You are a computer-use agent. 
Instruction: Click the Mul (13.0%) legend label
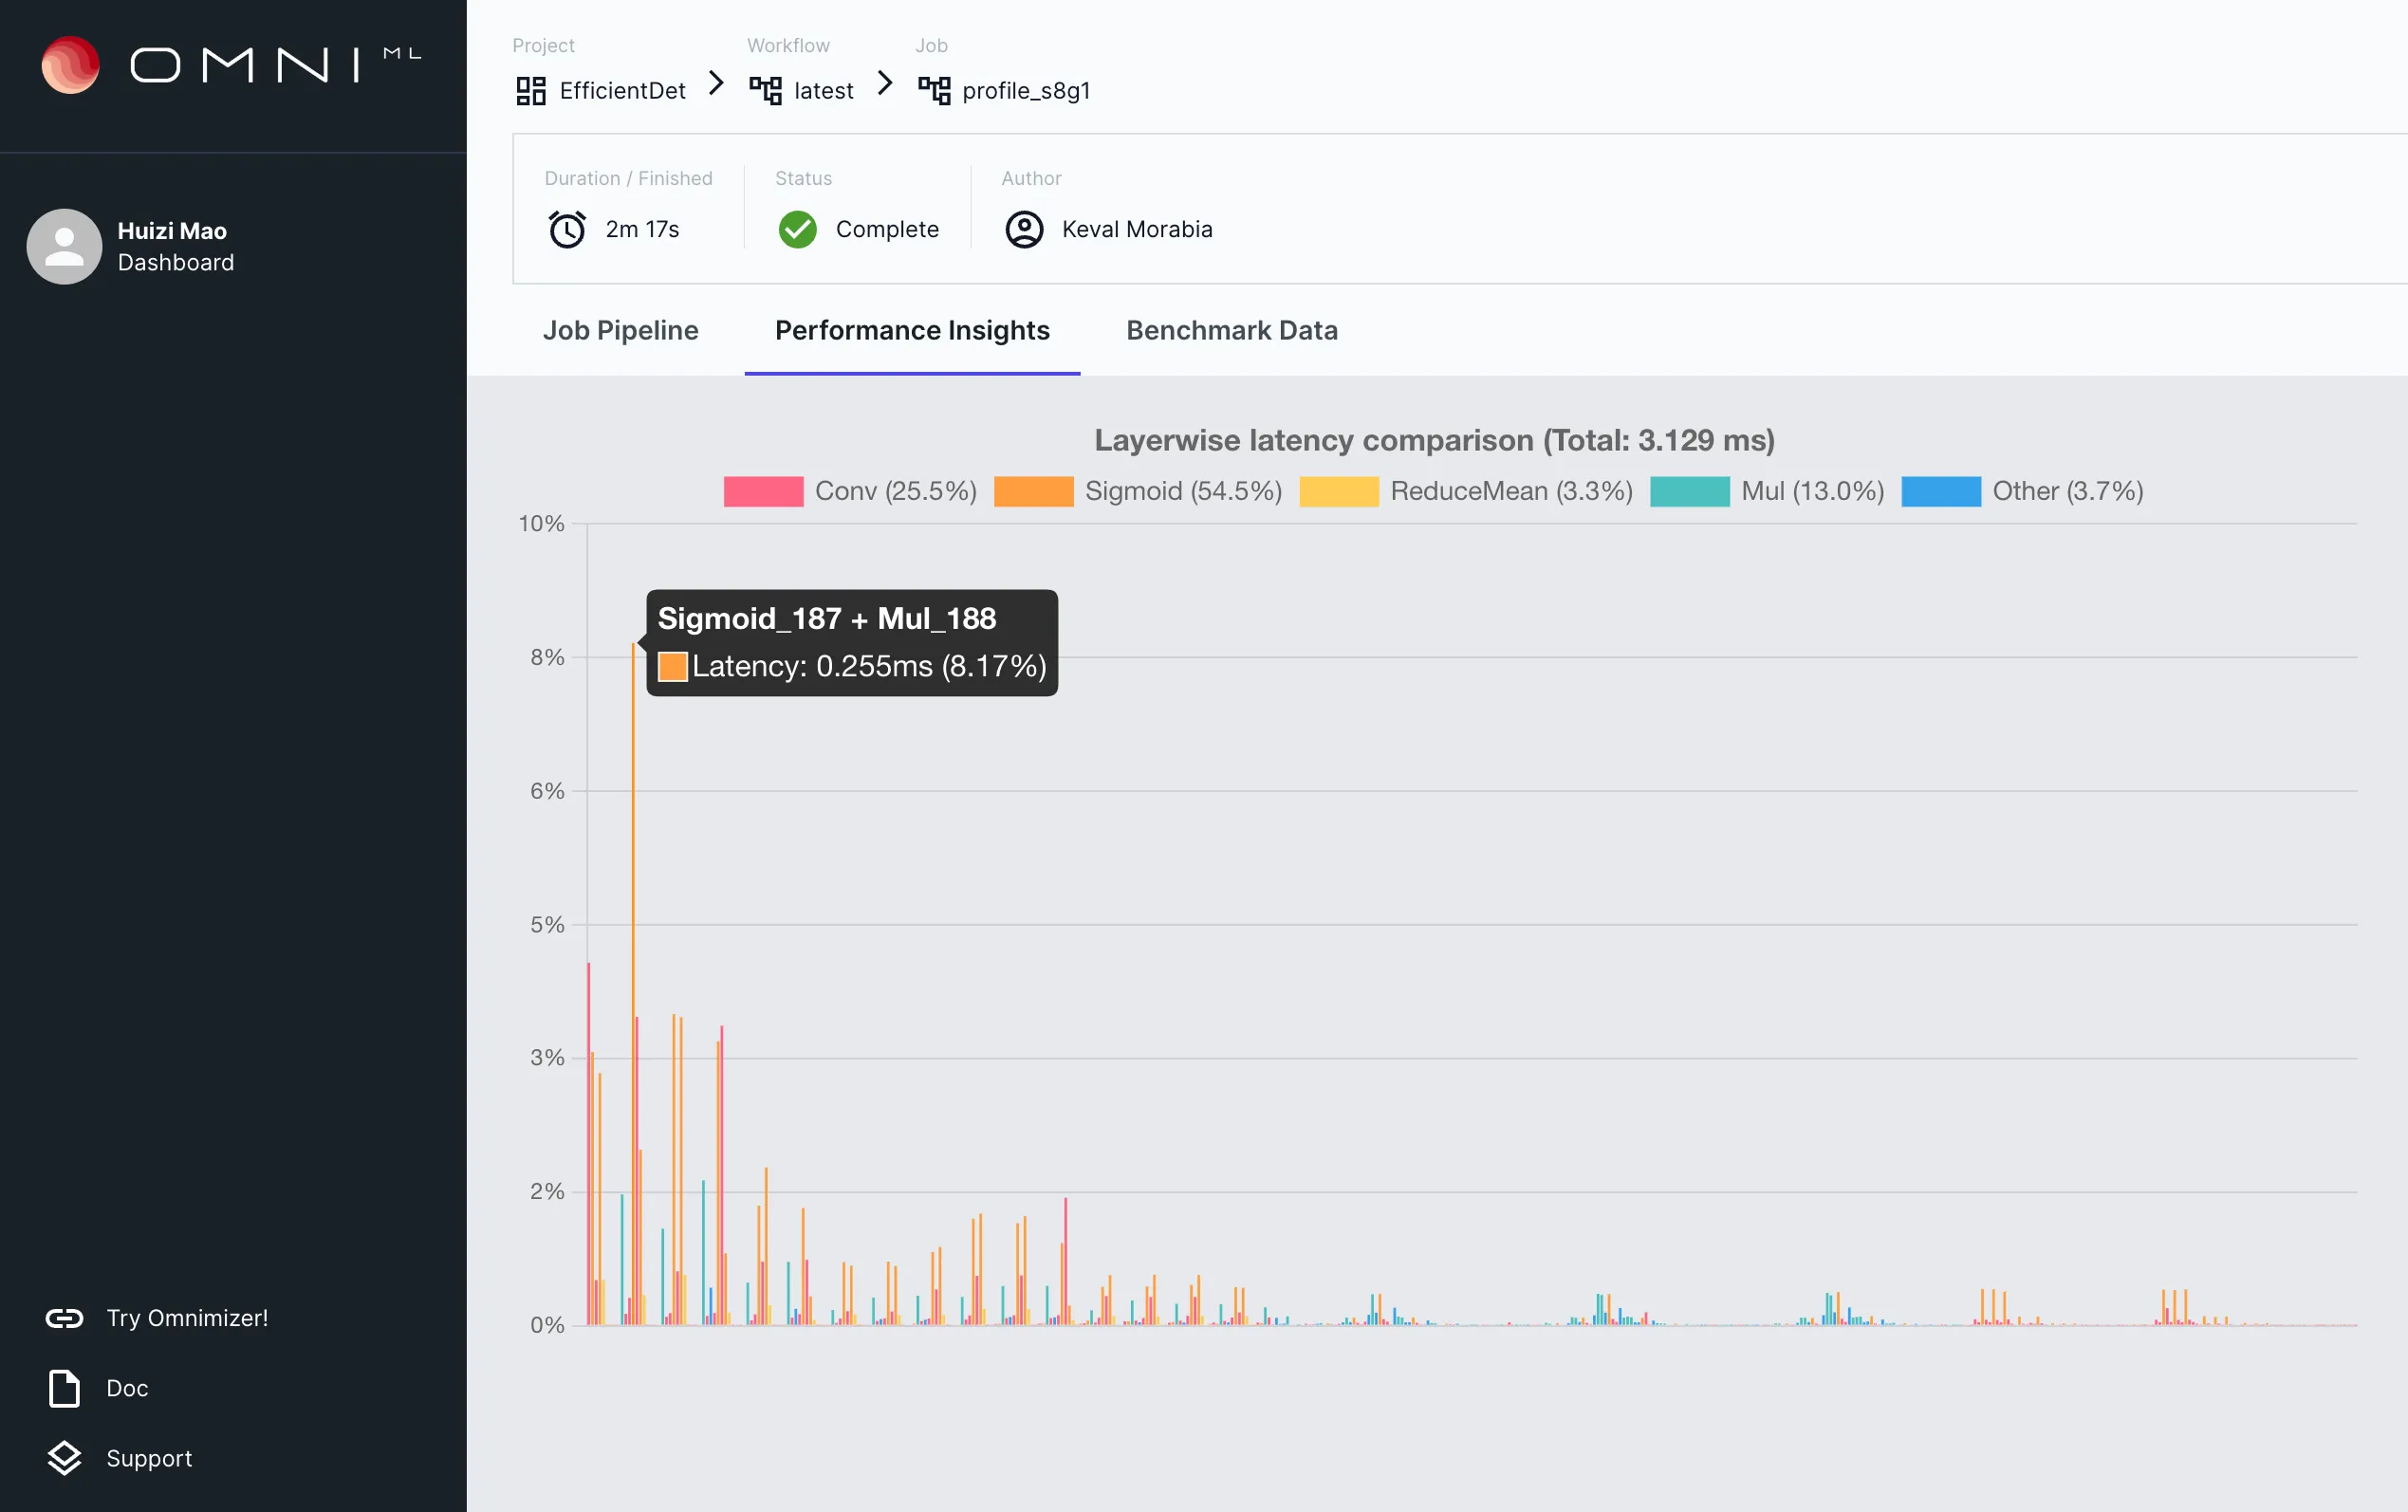1813,491
